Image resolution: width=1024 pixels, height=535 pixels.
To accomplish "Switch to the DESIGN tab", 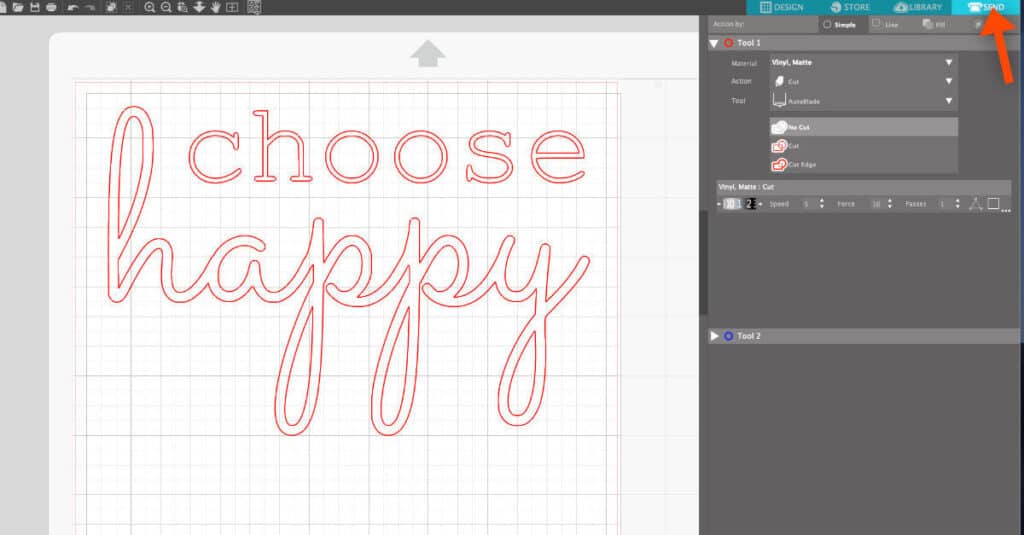I will (x=782, y=7).
